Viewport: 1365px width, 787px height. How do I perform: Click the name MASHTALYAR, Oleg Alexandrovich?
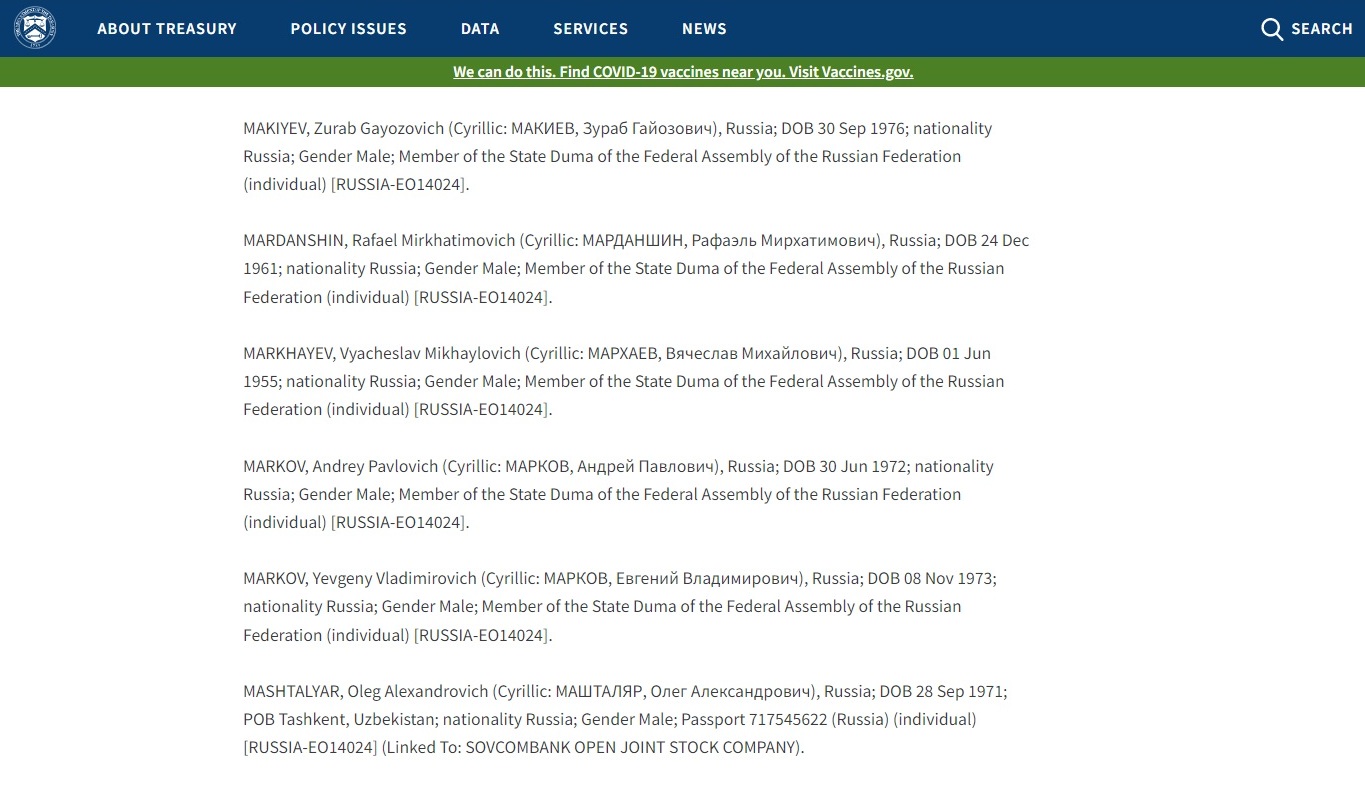(x=365, y=692)
